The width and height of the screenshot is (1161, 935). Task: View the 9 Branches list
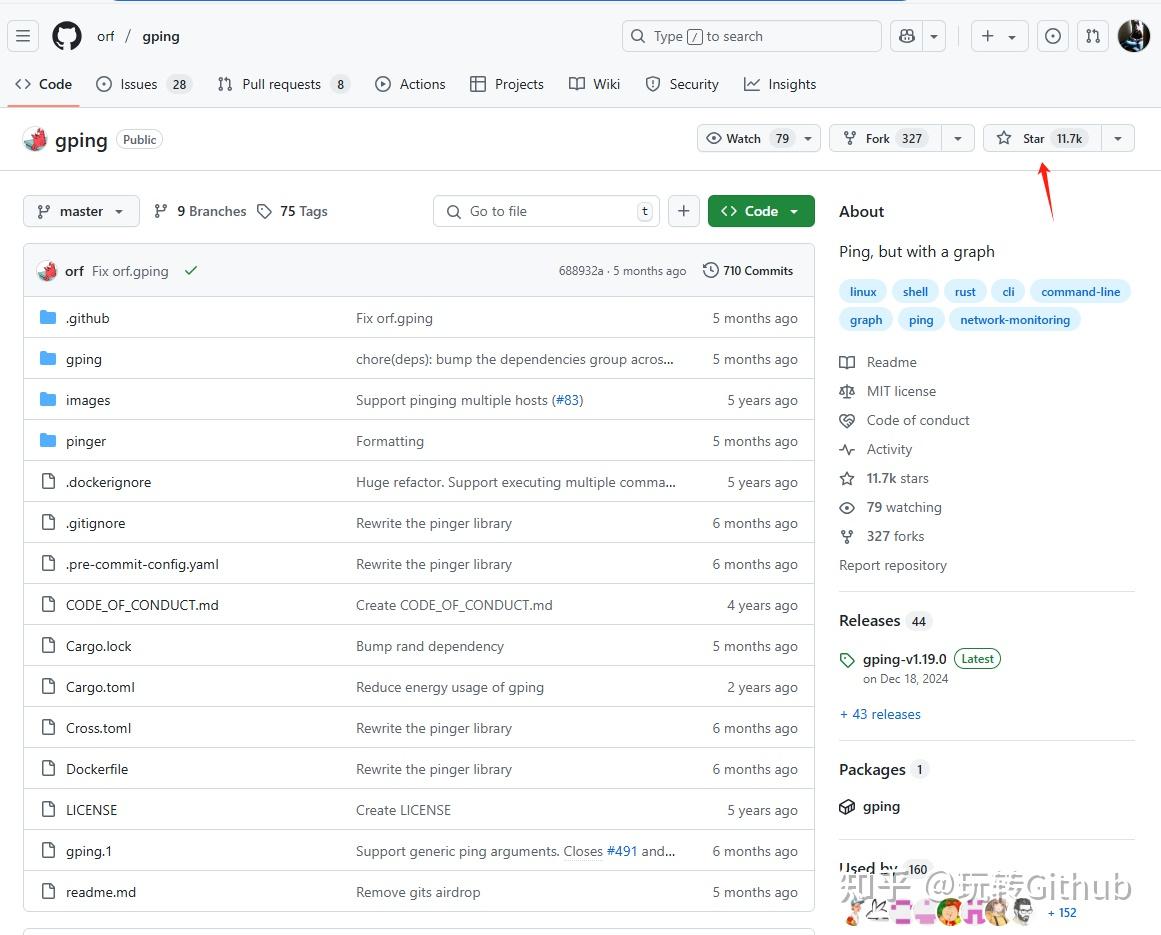point(200,211)
